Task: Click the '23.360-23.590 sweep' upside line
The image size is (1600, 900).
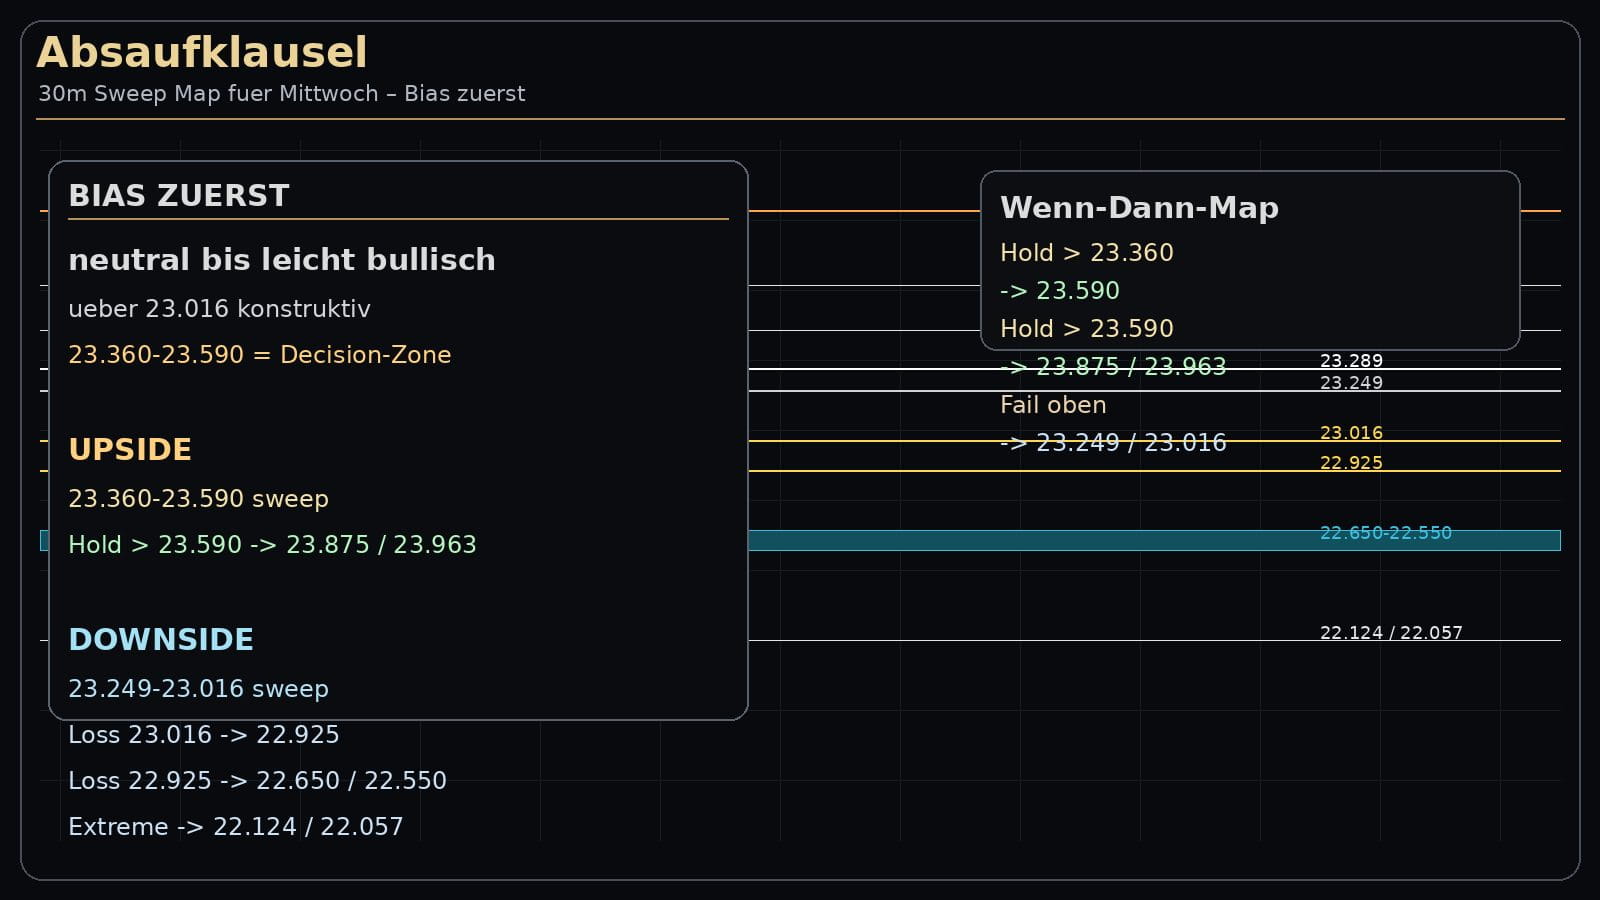Action: (198, 499)
